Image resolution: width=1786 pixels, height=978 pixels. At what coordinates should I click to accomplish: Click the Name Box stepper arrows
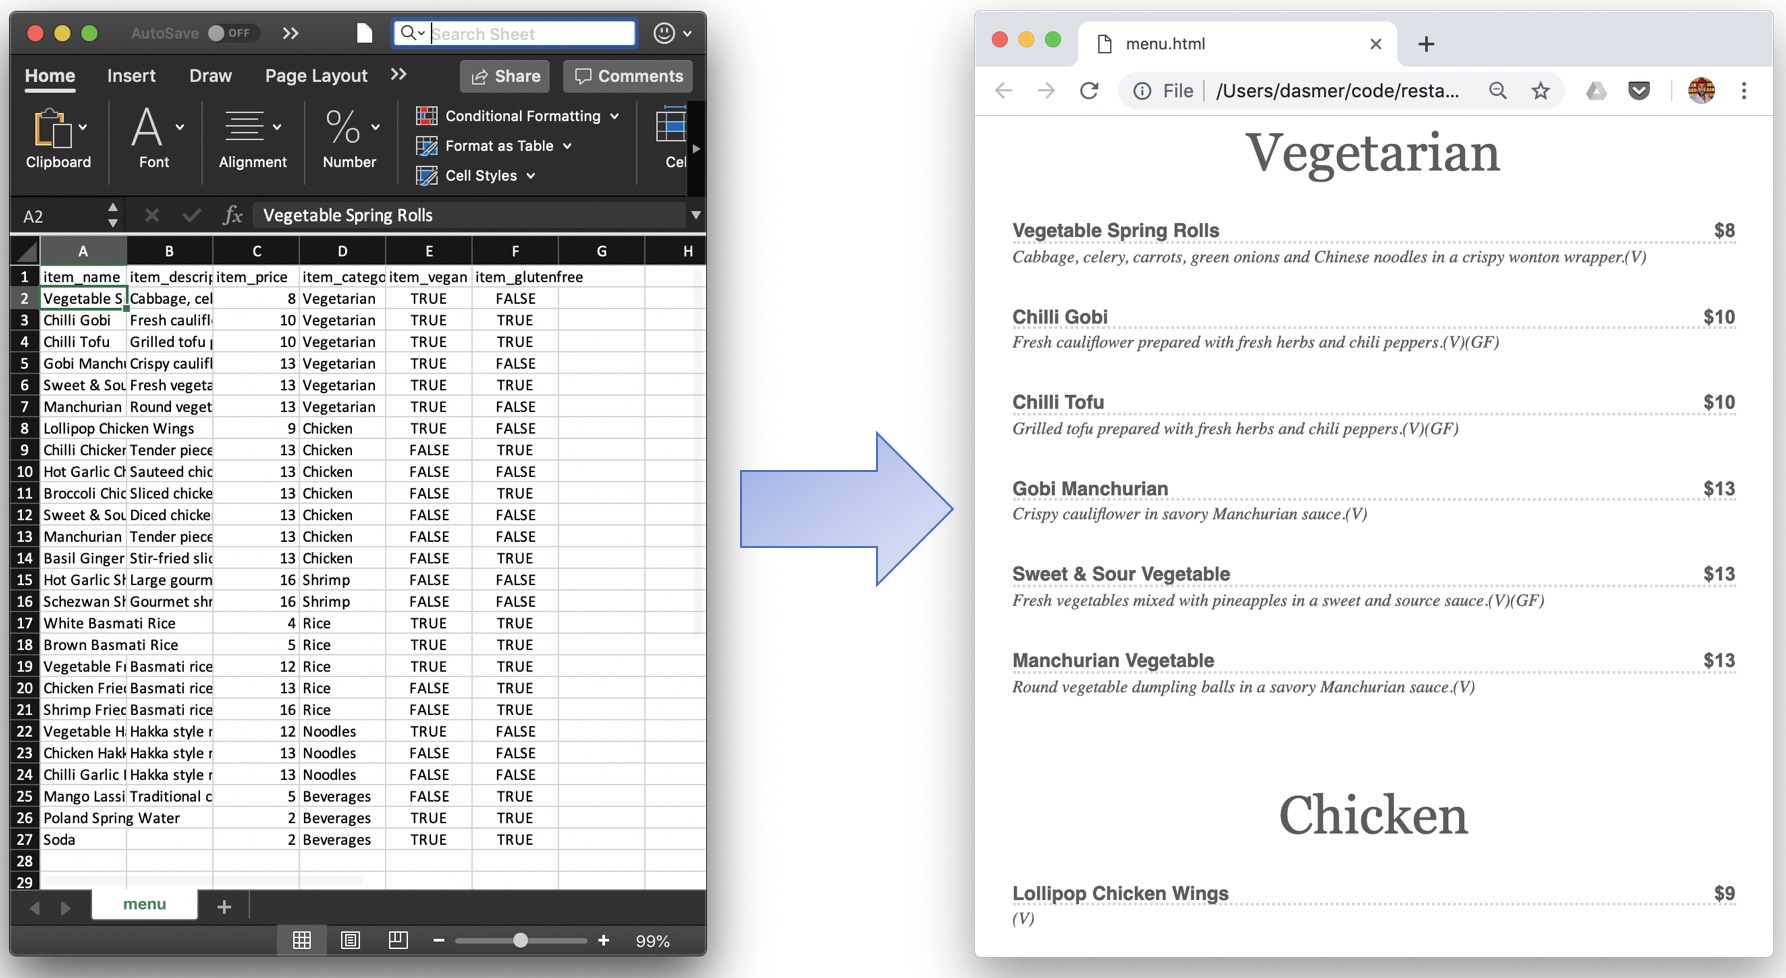click(112, 216)
